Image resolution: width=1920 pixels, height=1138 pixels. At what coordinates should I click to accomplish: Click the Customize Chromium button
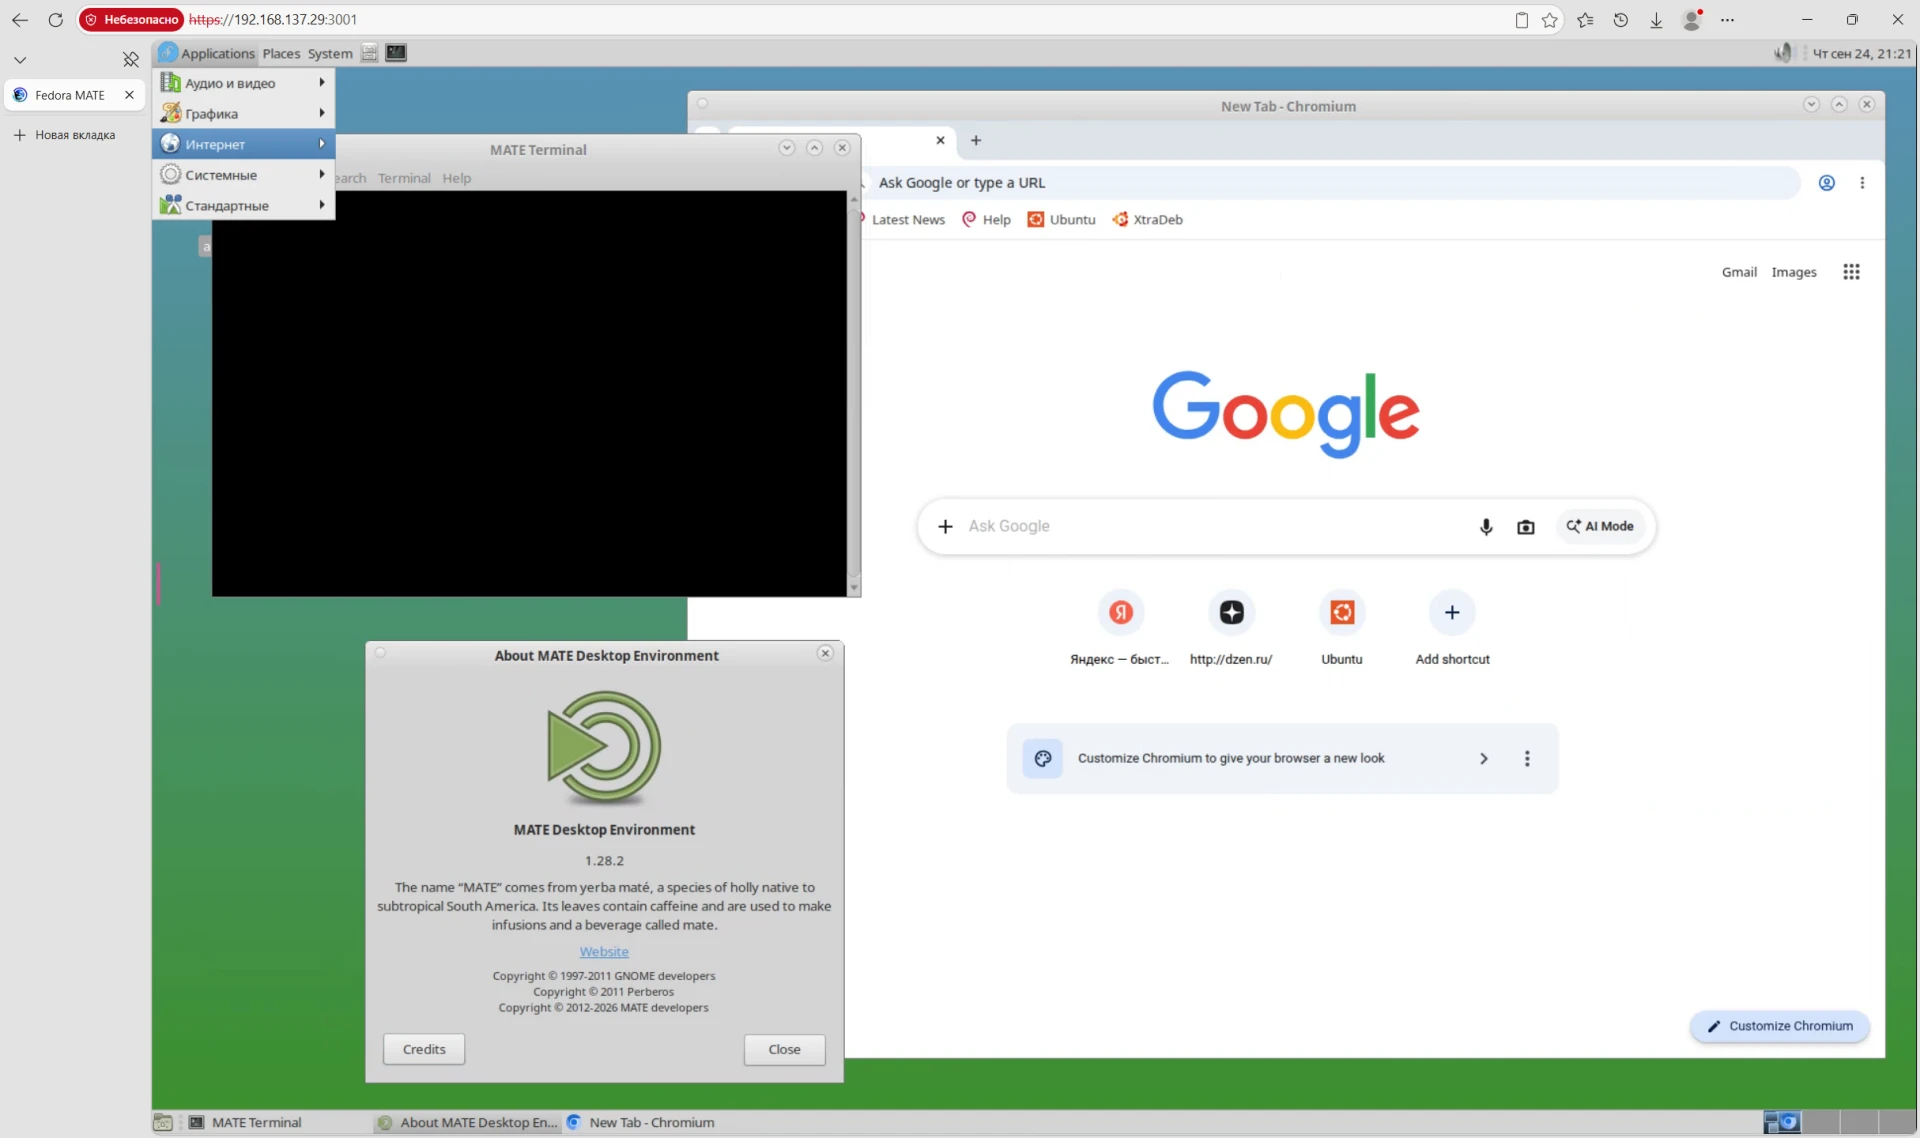(x=1780, y=1026)
